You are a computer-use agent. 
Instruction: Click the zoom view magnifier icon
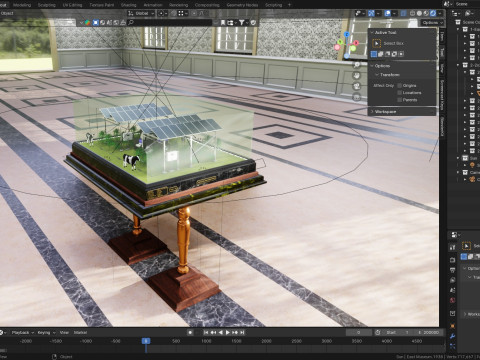(x=357, y=65)
